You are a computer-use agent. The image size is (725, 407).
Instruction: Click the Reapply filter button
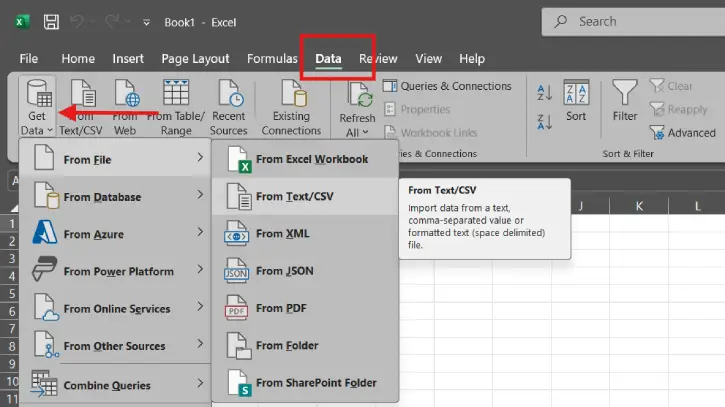coord(678,109)
